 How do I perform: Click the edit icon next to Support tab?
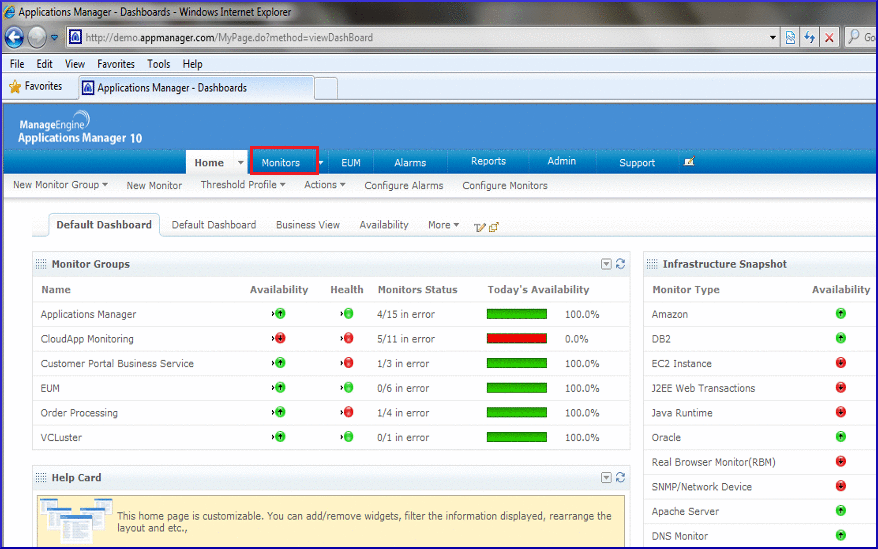coord(689,161)
